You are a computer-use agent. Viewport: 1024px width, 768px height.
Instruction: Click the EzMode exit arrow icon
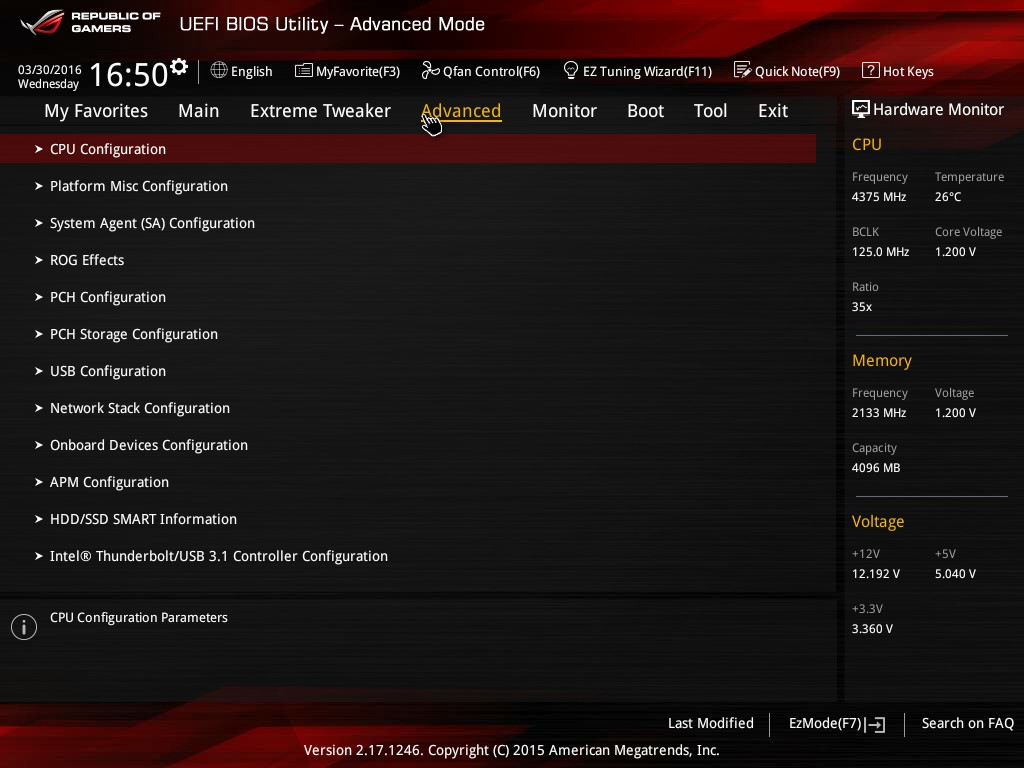pos(875,724)
